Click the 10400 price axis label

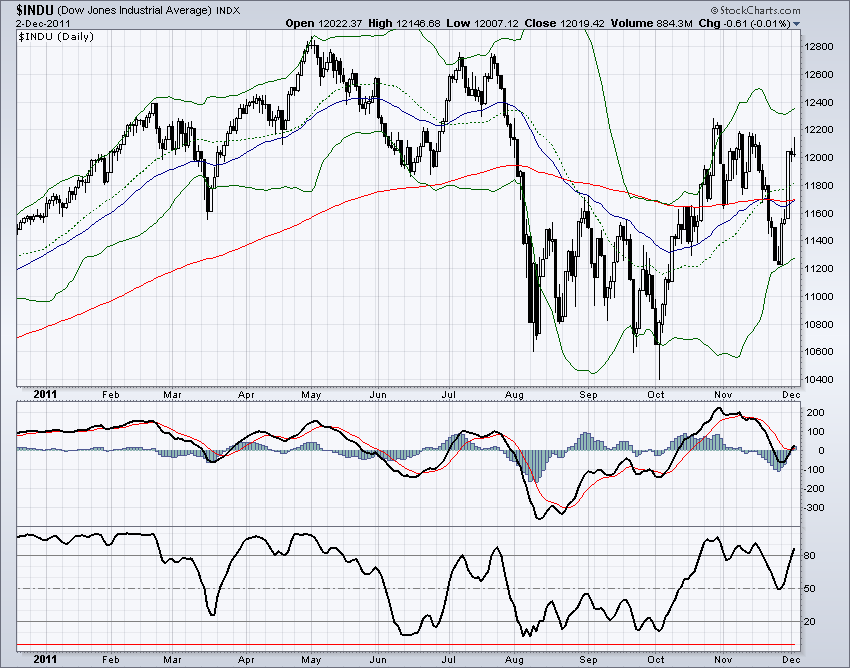(x=819, y=380)
